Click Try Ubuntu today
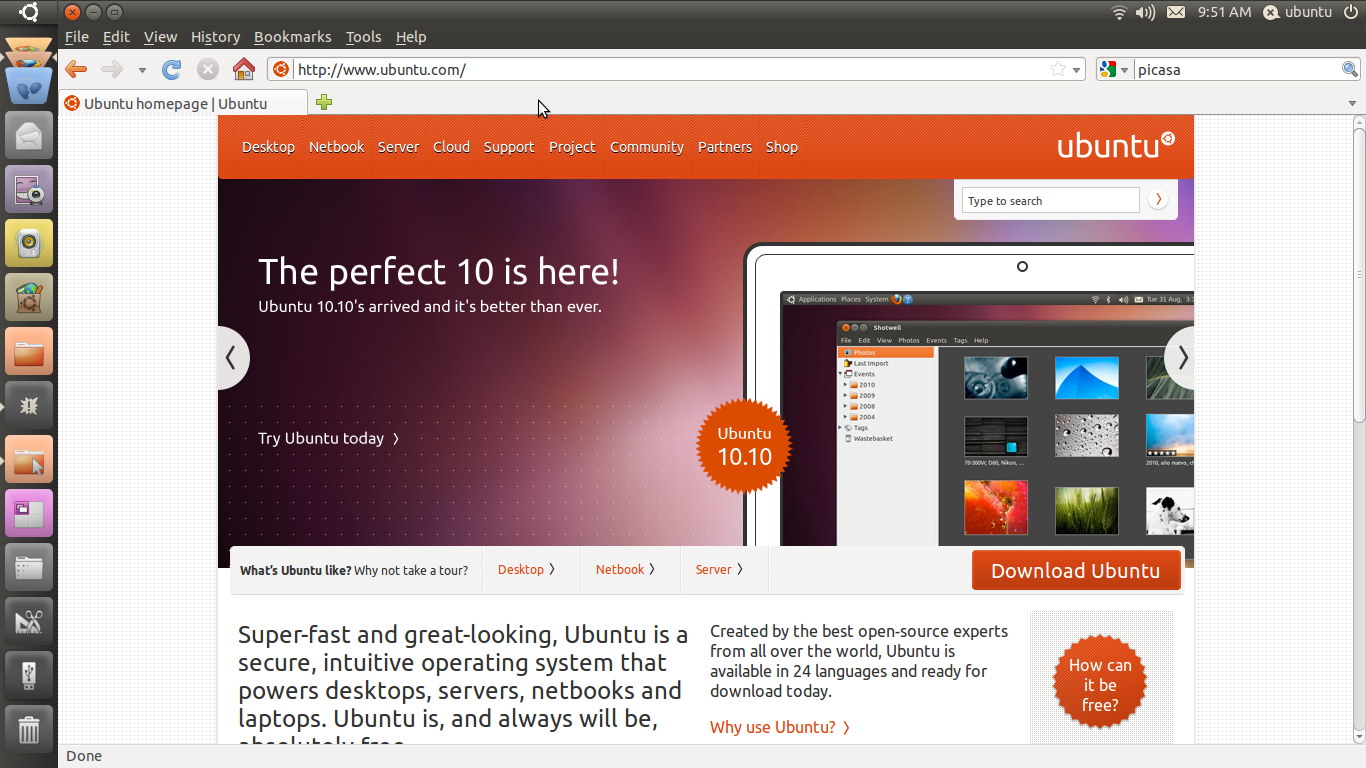 (x=322, y=438)
